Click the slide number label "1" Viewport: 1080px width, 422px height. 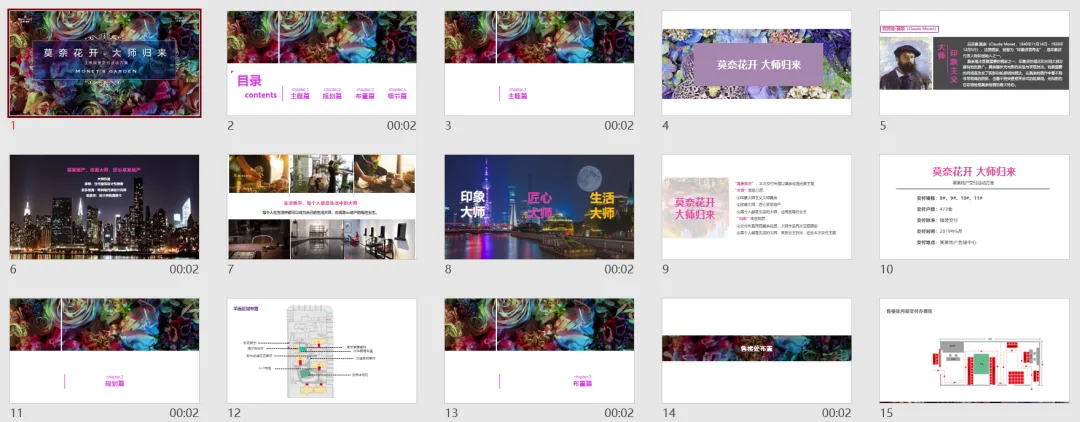[12, 126]
